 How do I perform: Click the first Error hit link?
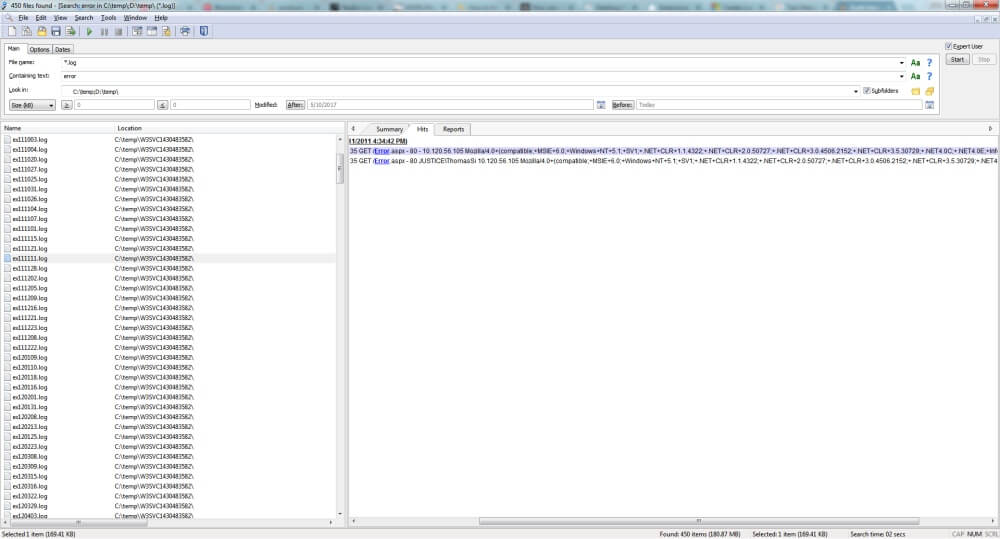pos(381,151)
